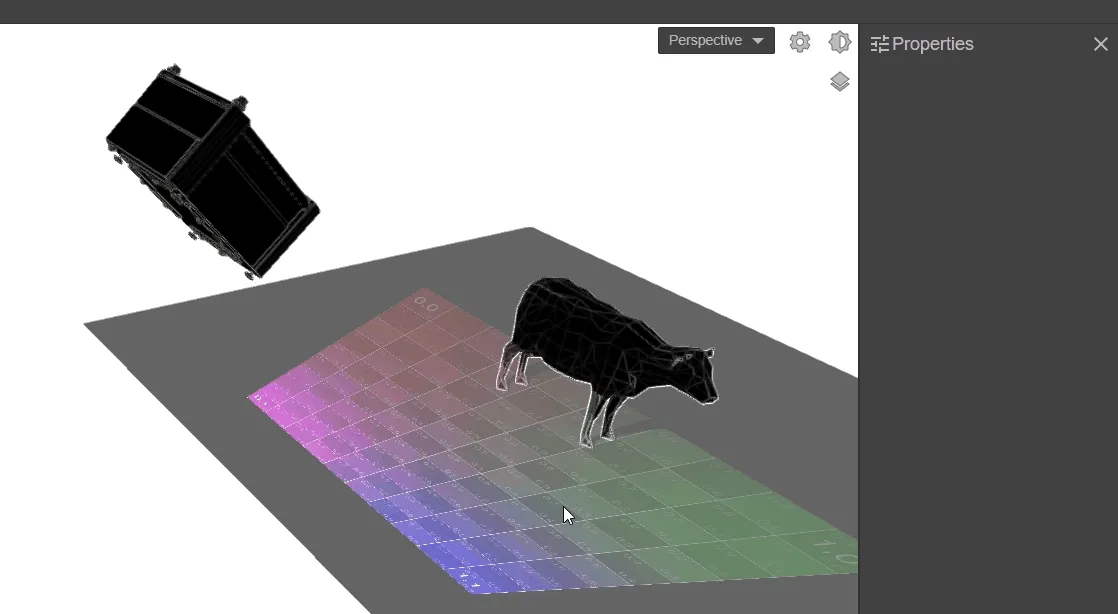Click the layers stack icon below the toolbar
This screenshot has width=1118, height=614.
tap(840, 81)
